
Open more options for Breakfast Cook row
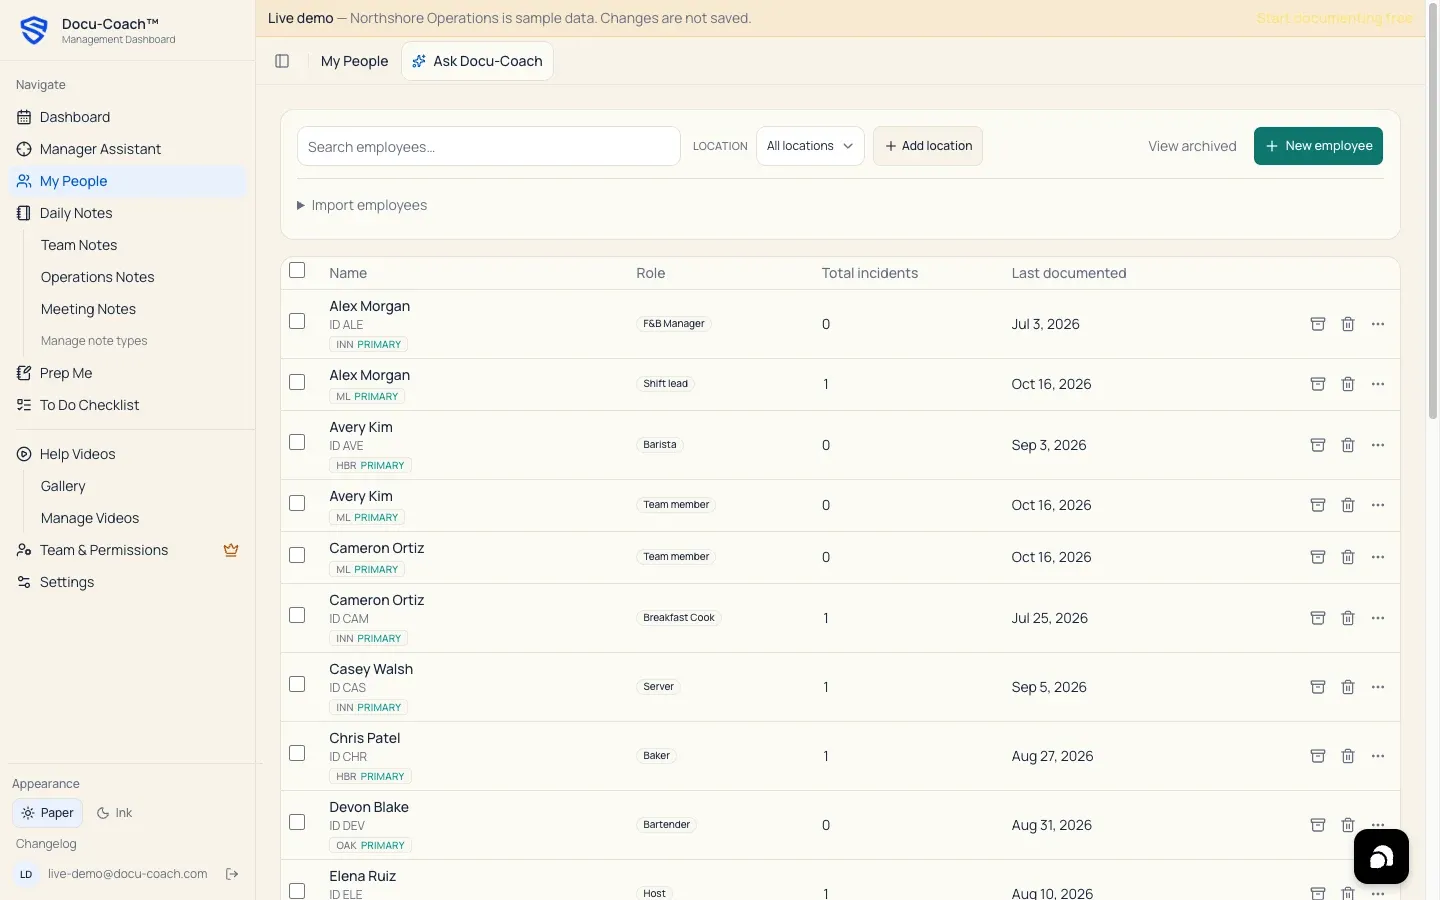1378,618
